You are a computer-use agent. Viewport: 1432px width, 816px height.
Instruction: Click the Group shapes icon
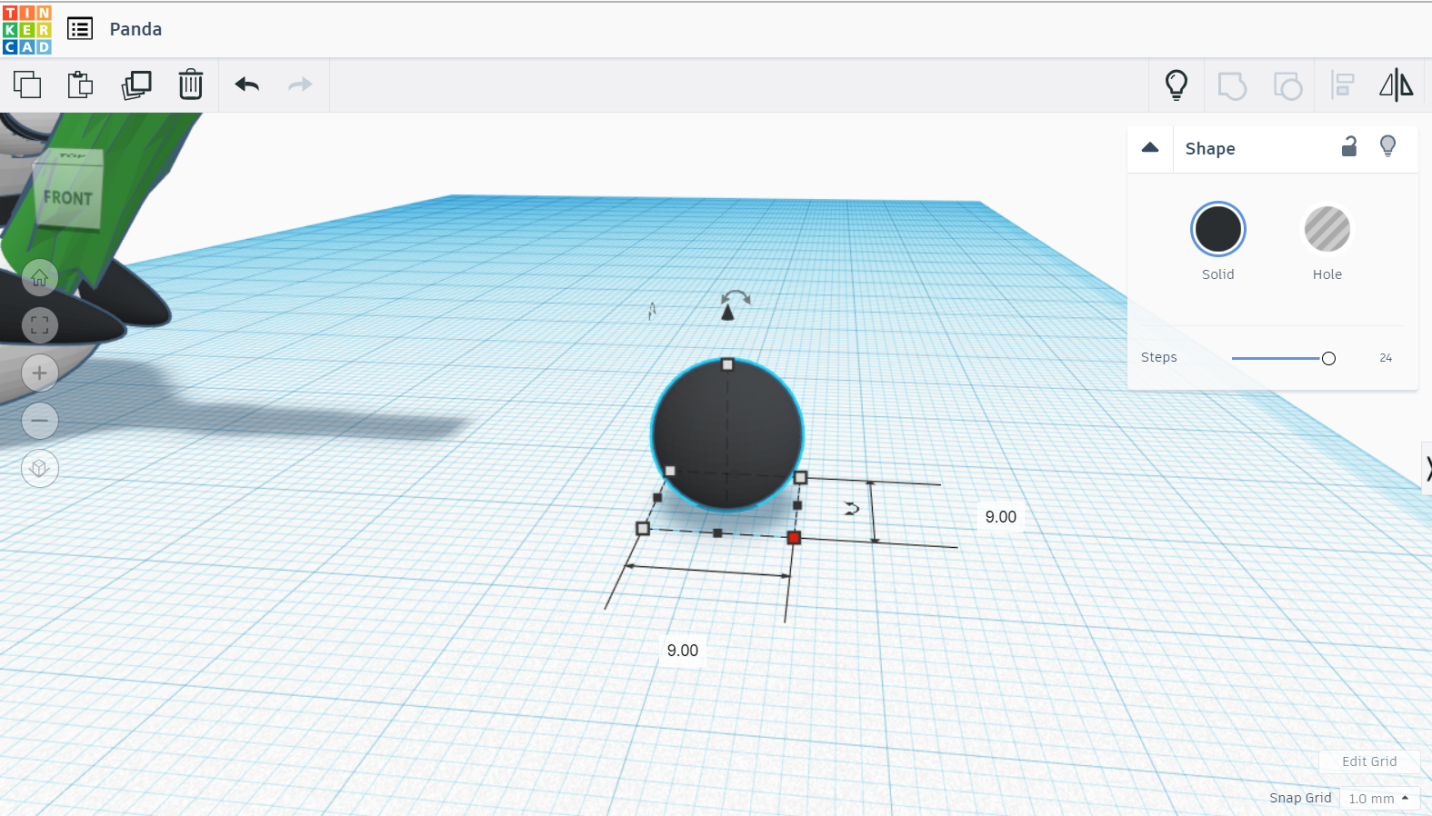coord(1232,85)
